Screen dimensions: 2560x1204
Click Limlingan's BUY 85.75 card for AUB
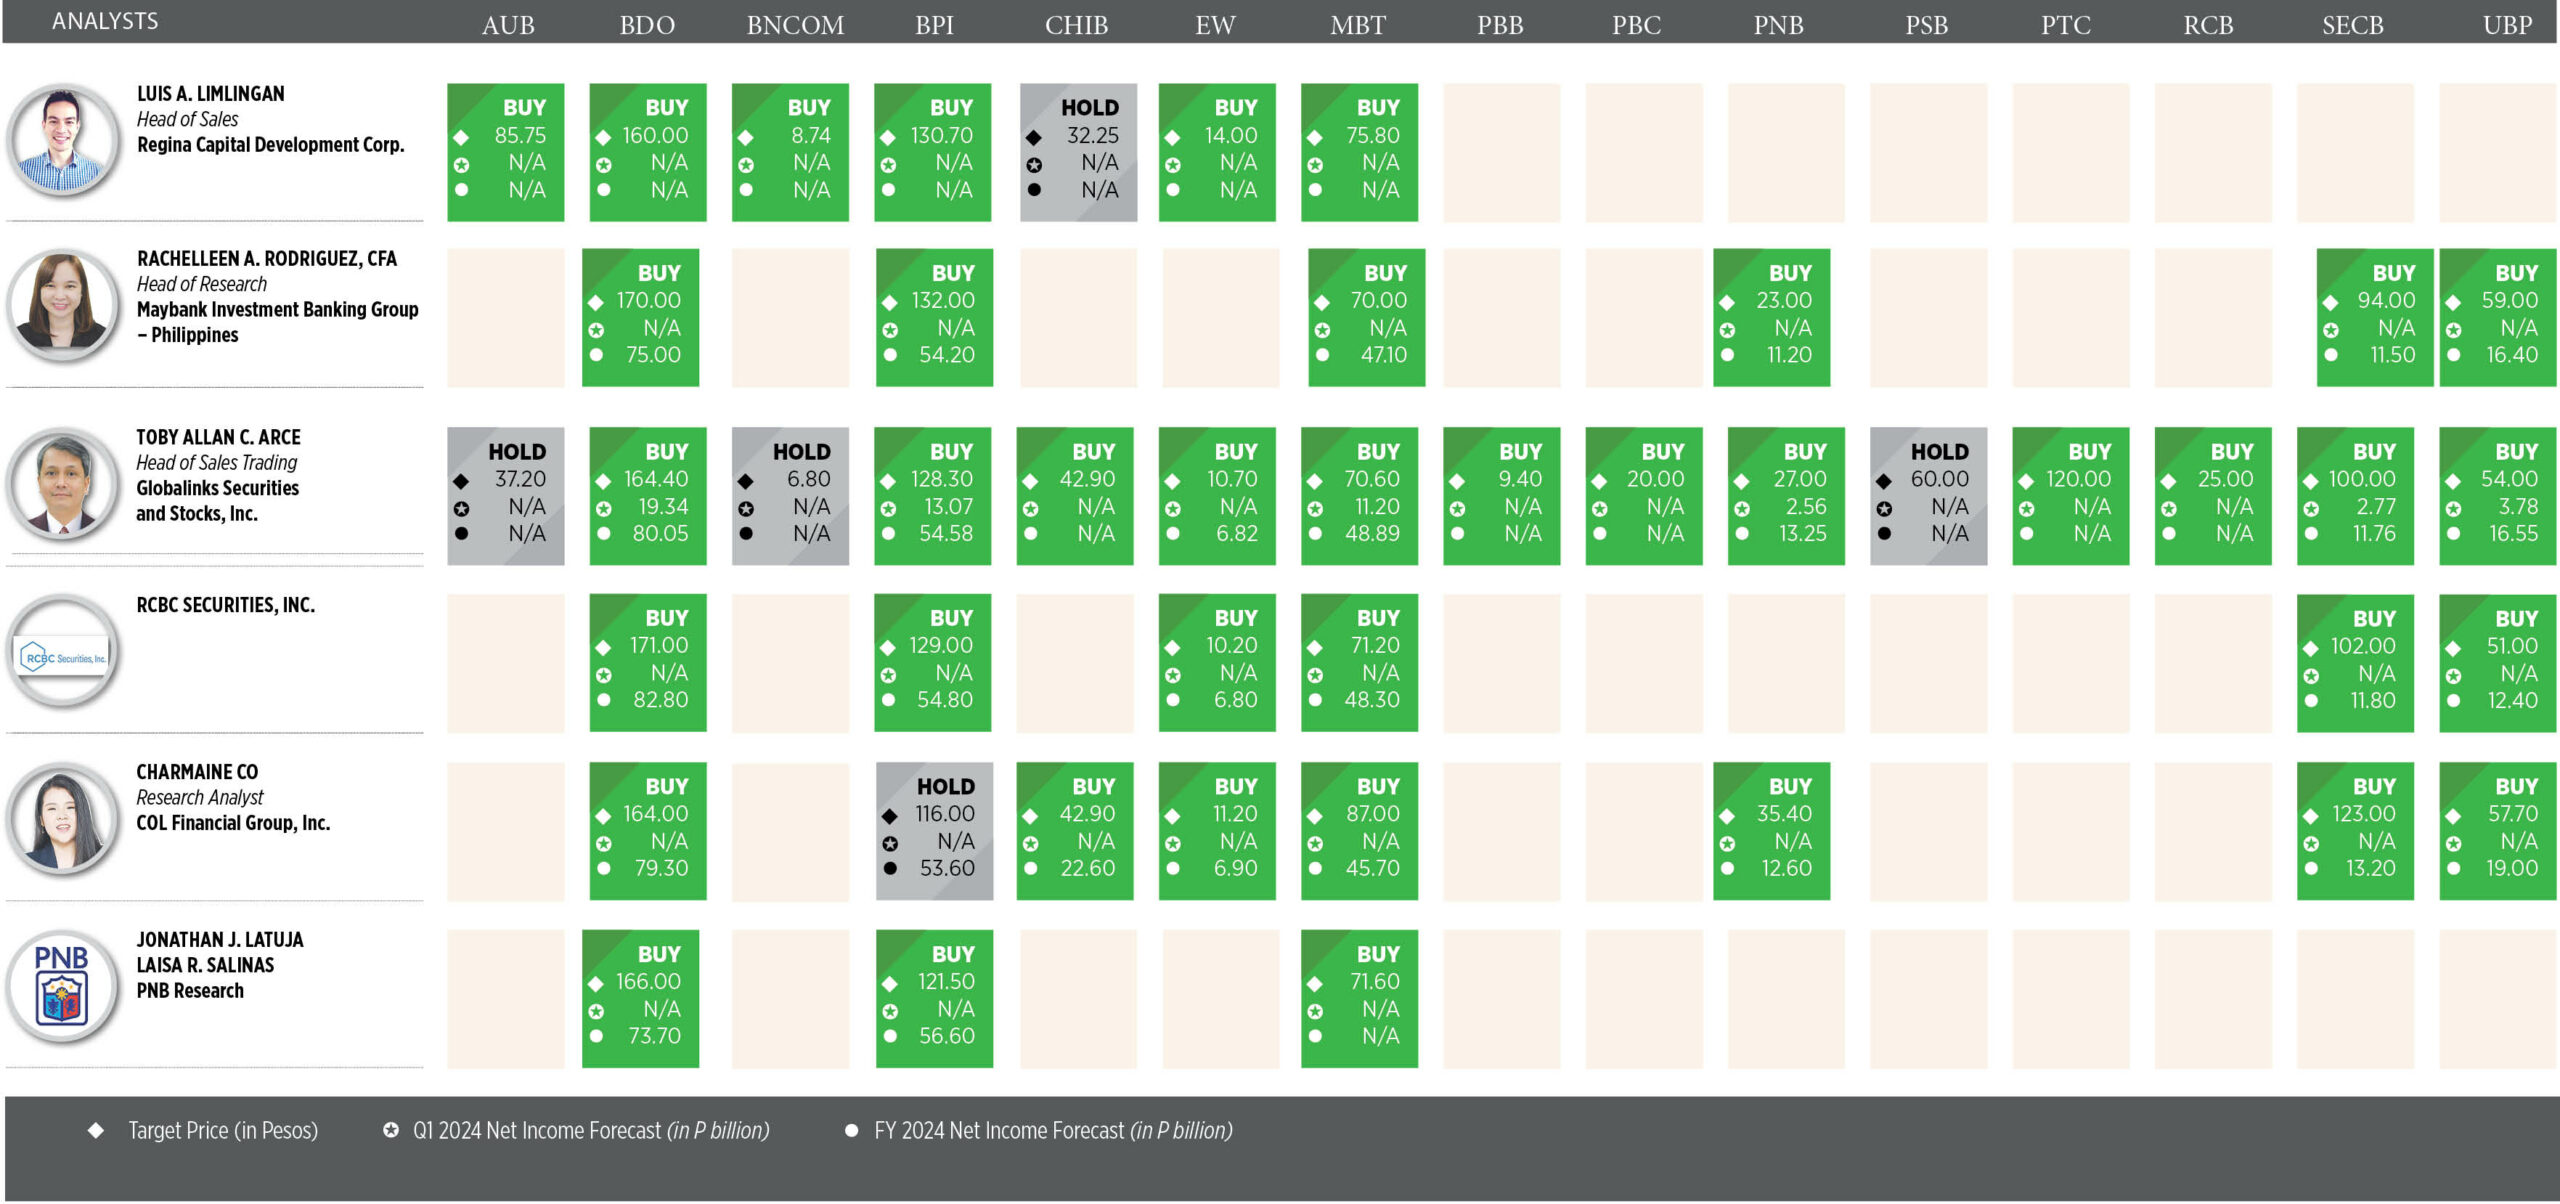pos(505,152)
